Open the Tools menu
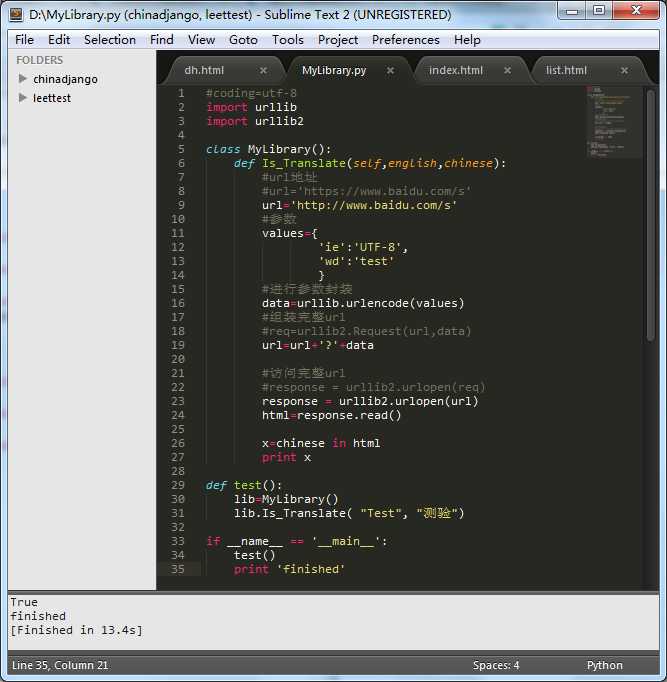667x682 pixels. click(x=287, y=40)
